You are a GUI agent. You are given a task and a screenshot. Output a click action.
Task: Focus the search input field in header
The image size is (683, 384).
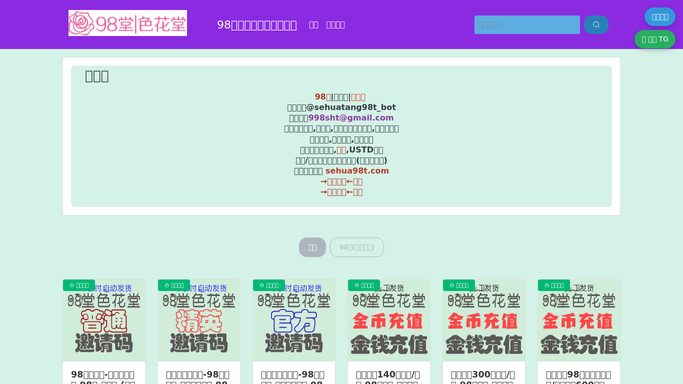coord(527,25)
